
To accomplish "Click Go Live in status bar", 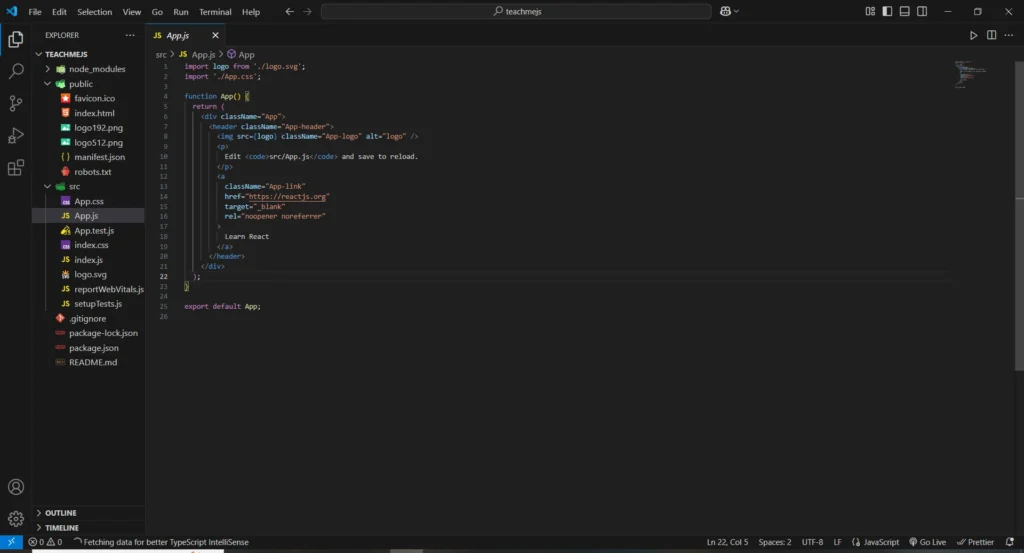I will pyautogui.click(x=927, y=542).
